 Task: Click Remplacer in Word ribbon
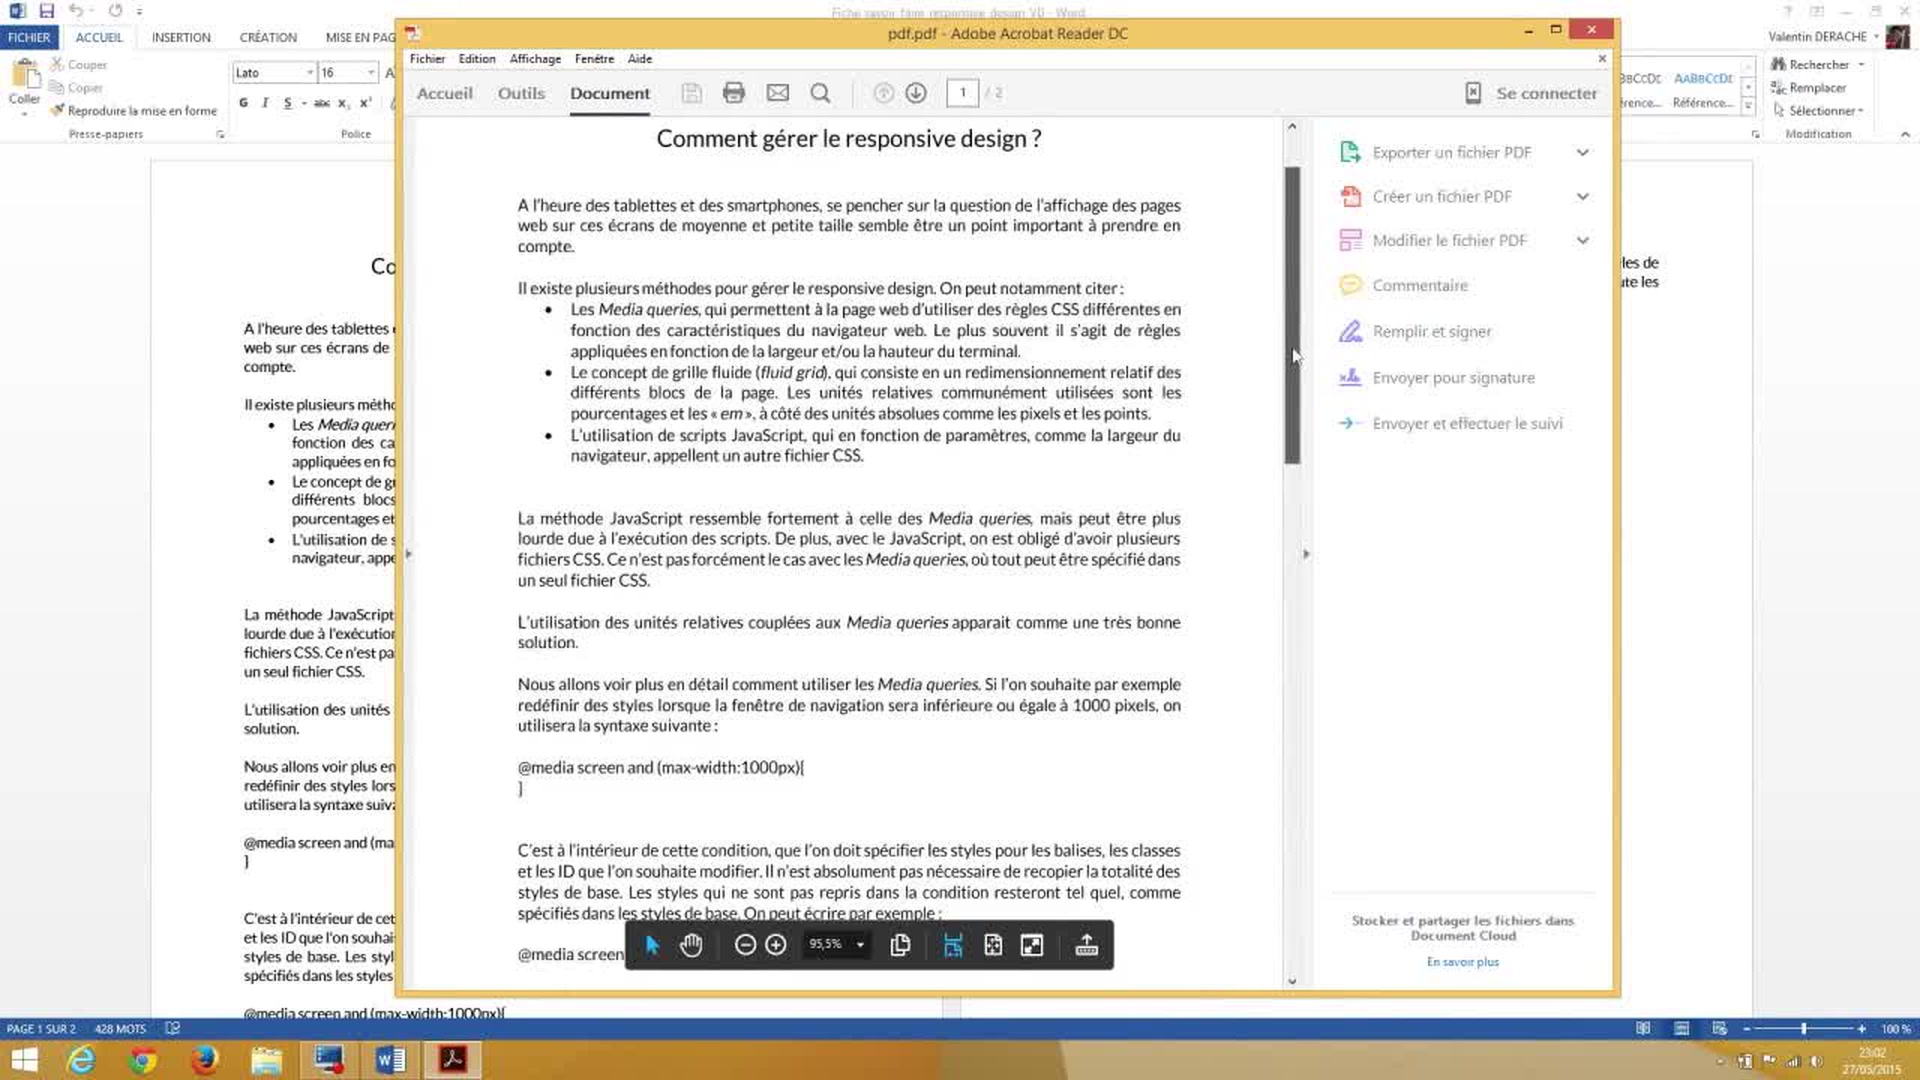tap(1809, 88)
